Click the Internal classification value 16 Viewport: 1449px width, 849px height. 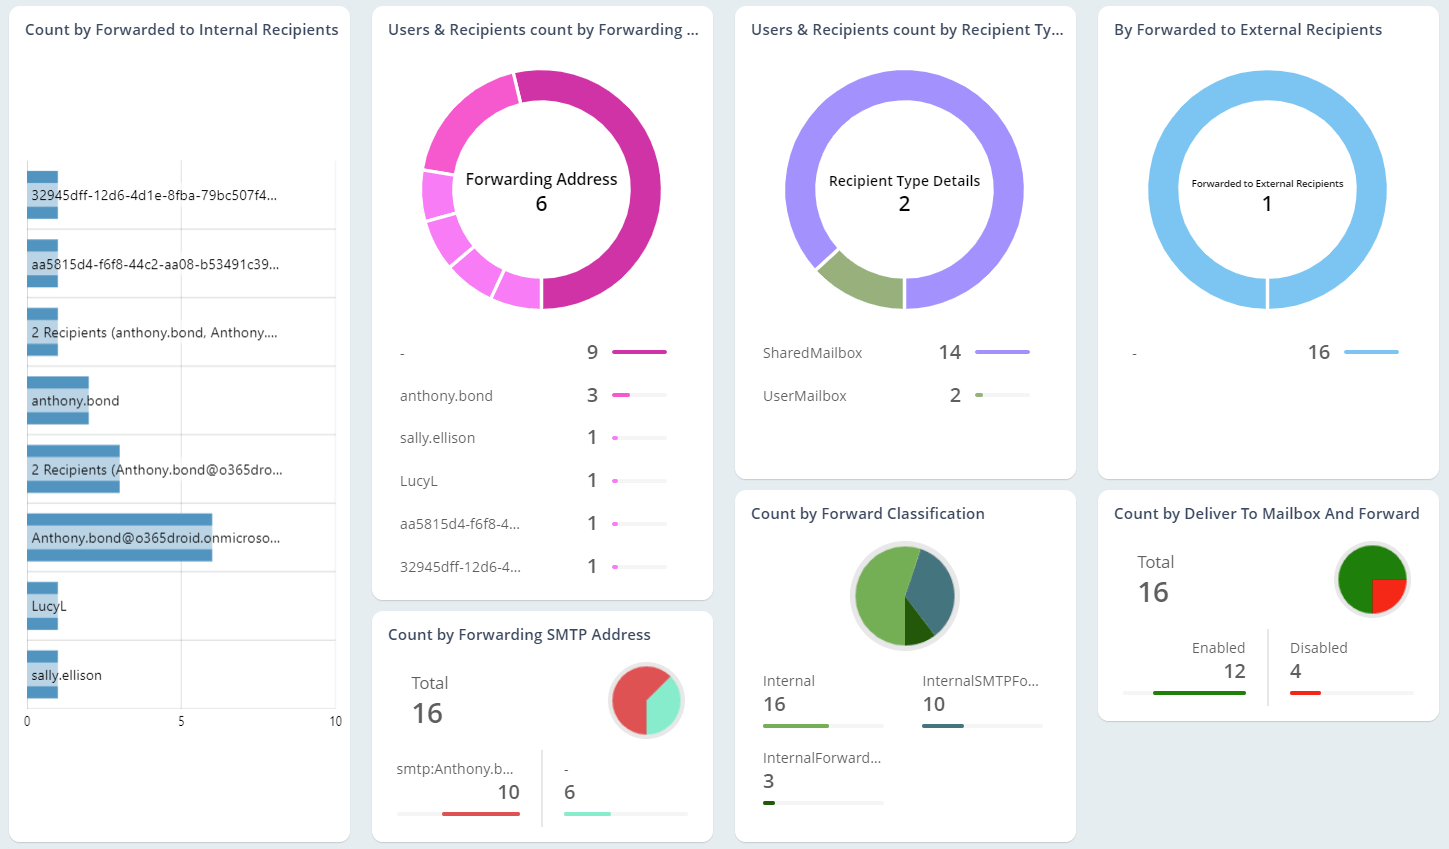[x=775, y=704]
